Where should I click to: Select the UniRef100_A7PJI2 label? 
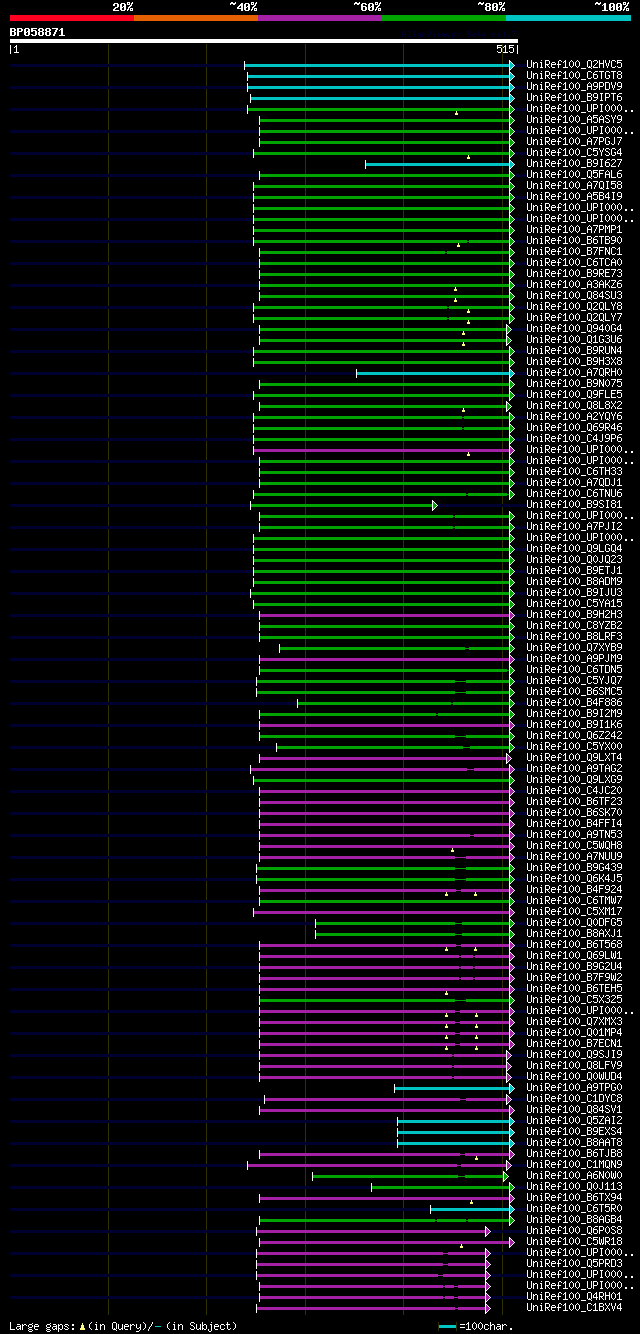click(x=574, y=526)
